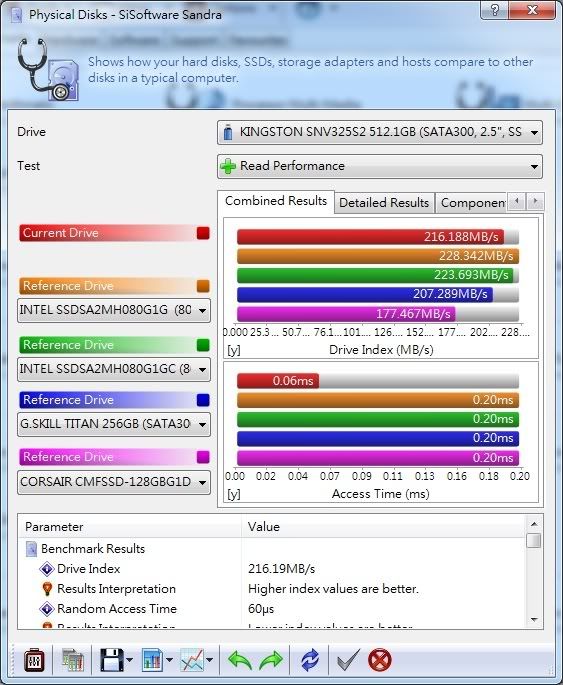Toggle the red Current Drive color box
Image resolution: width=563 pixels, height=685 pixels.
[x=203, y=233]
